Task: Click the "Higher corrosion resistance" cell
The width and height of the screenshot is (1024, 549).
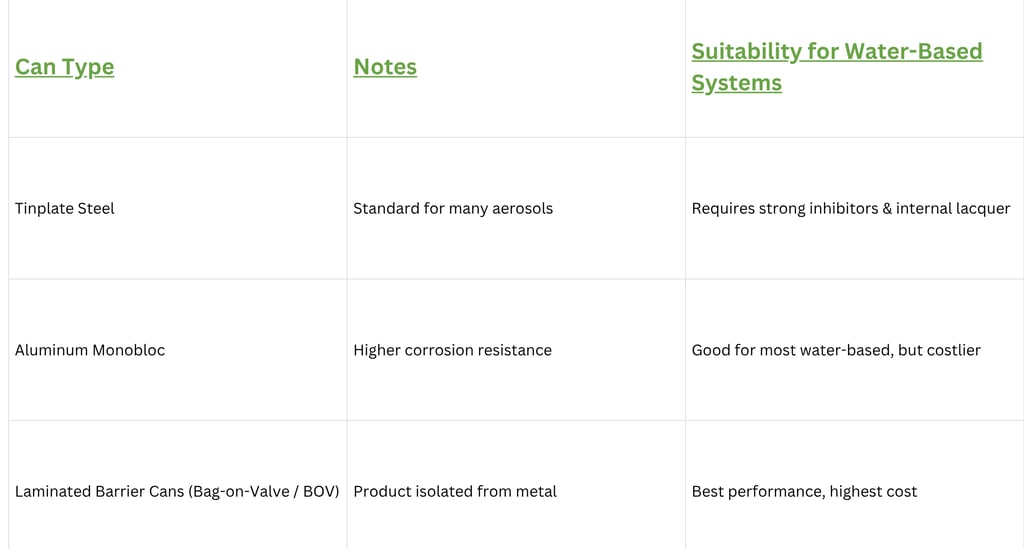Action: pos(452,350)
